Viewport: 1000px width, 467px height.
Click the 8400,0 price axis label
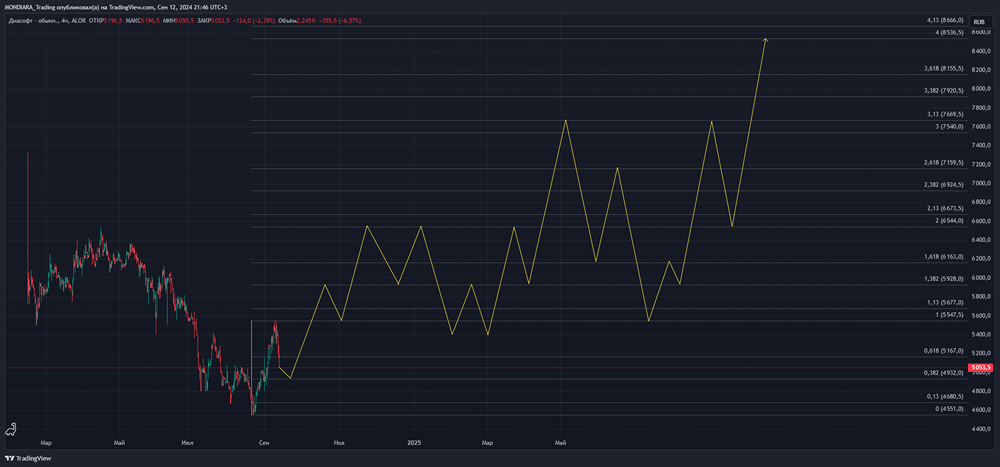point(981,51)
